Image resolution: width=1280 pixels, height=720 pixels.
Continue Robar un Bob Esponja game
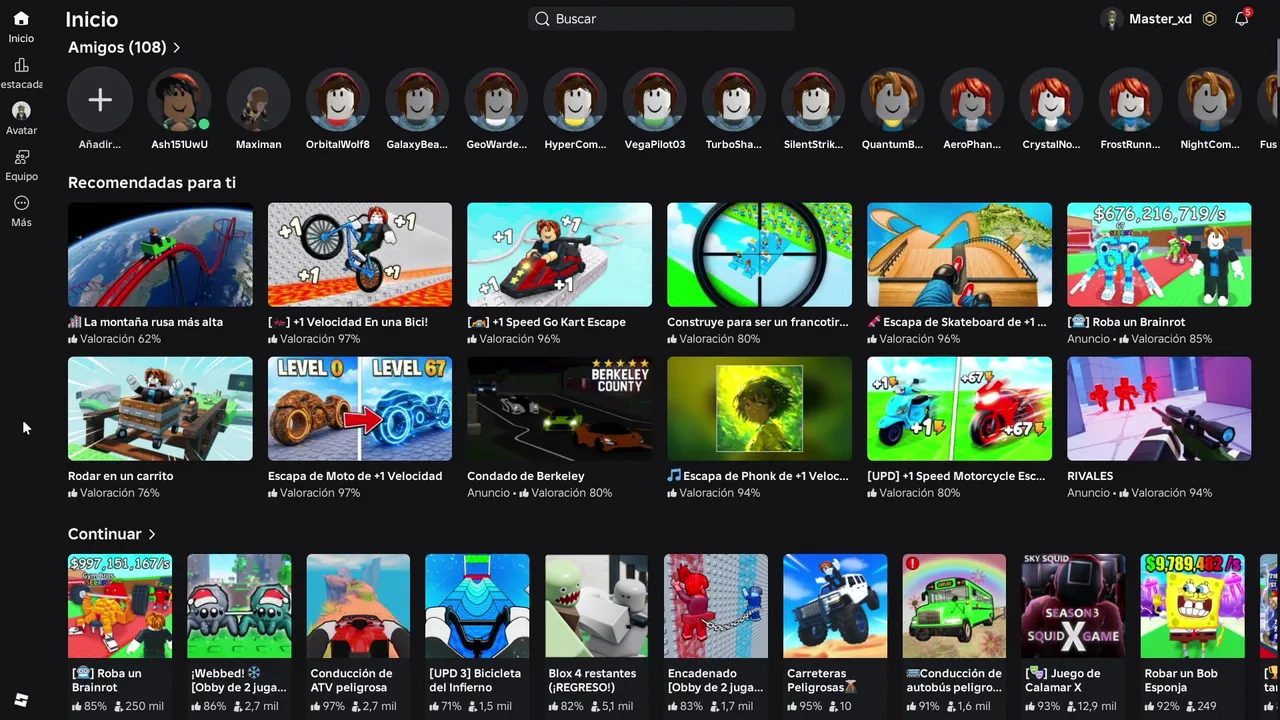(1193, 606)
